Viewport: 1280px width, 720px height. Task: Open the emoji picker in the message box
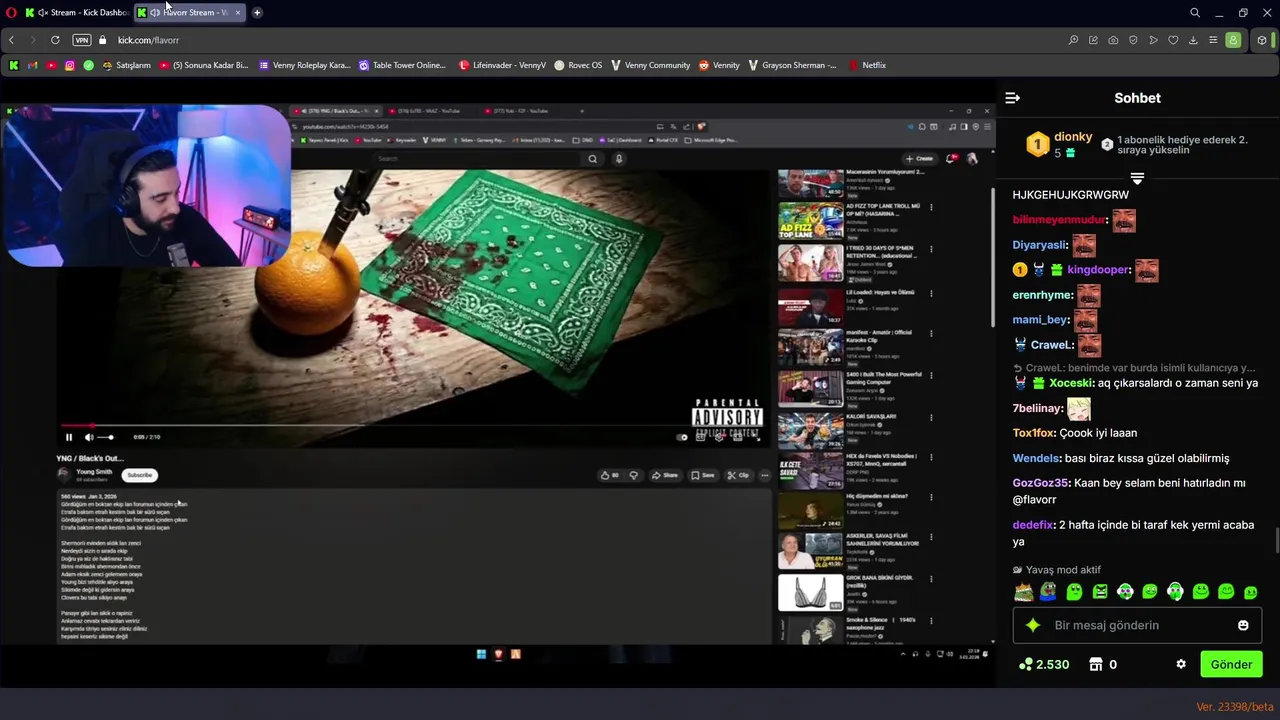[1243, 625]
